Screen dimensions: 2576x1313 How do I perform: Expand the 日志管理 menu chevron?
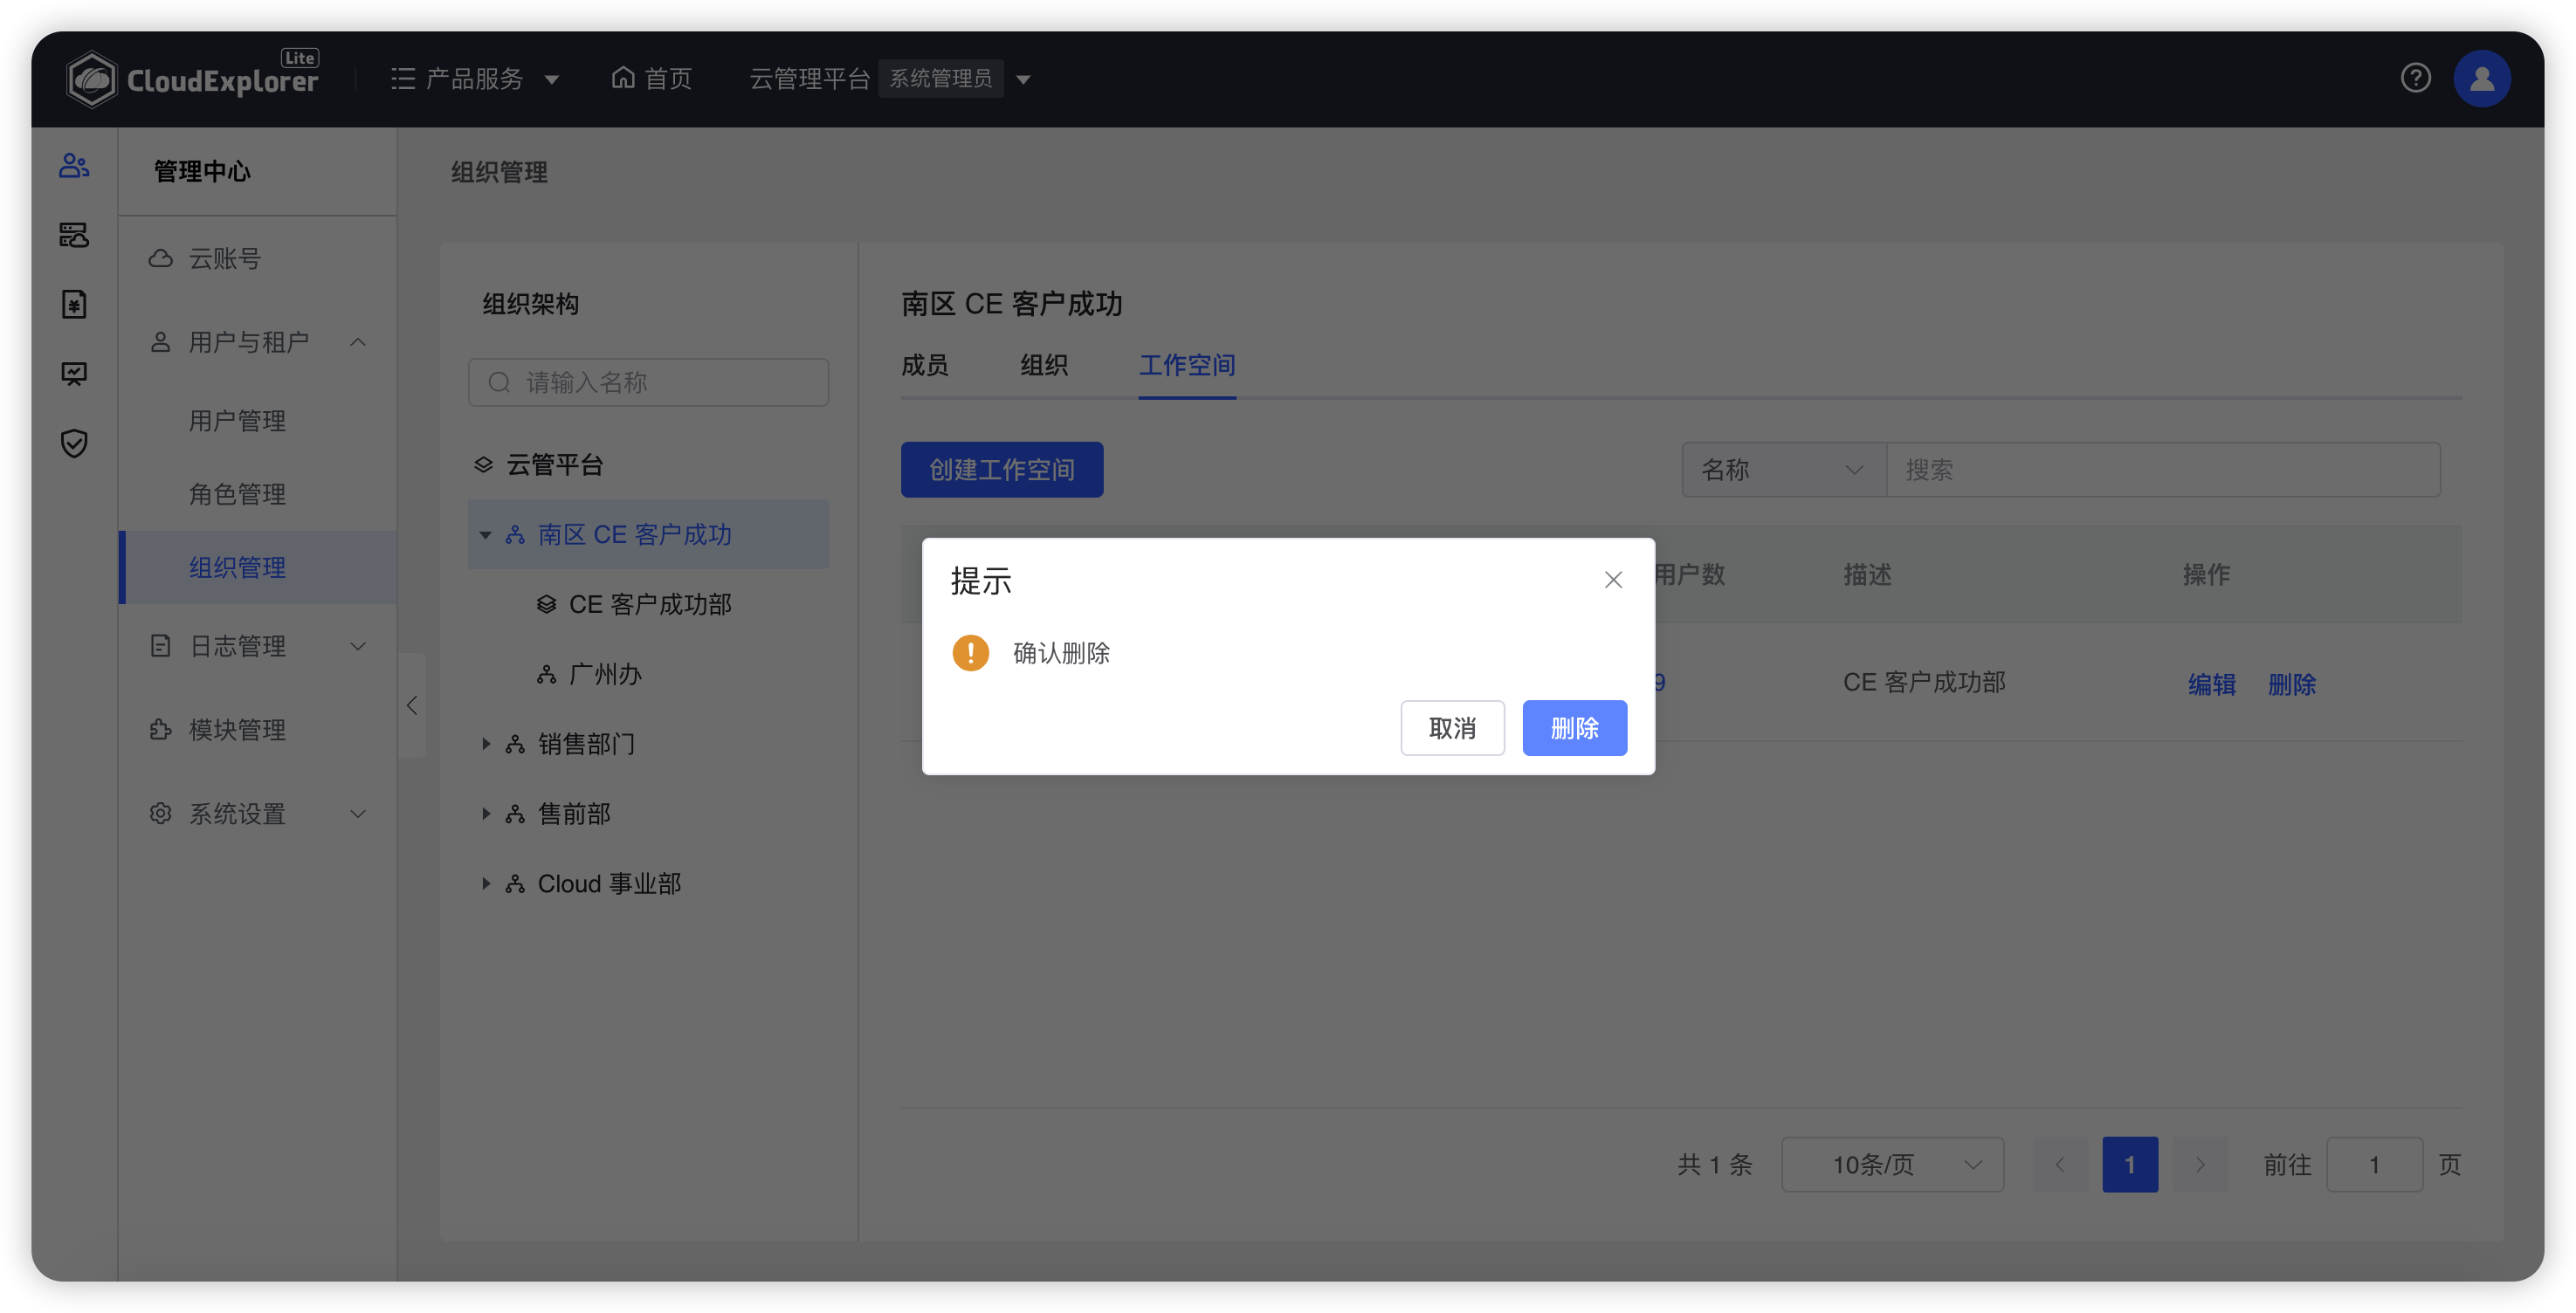point(358,646)
